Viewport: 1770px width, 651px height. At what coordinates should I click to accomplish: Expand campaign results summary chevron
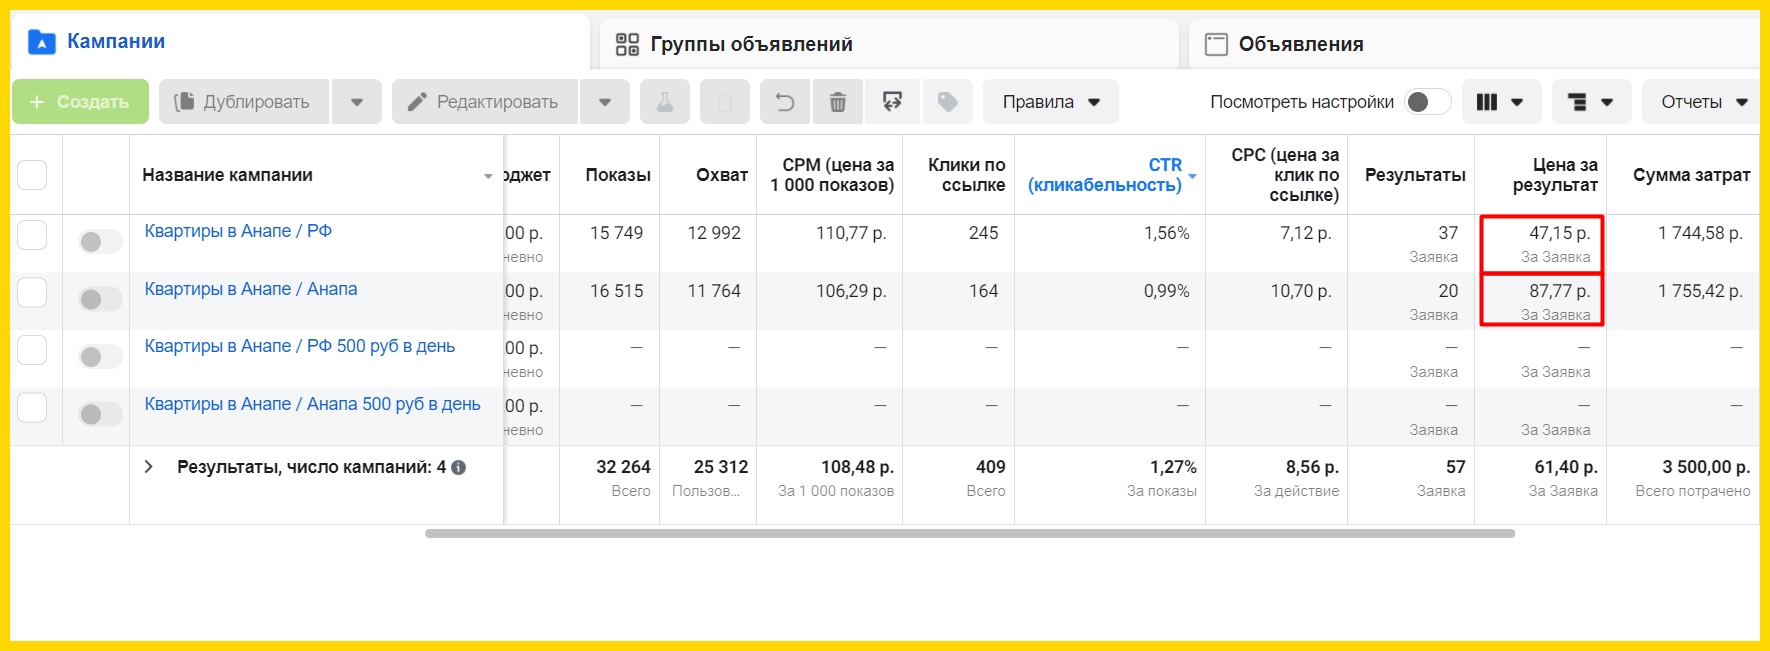(x=148, y=467)
